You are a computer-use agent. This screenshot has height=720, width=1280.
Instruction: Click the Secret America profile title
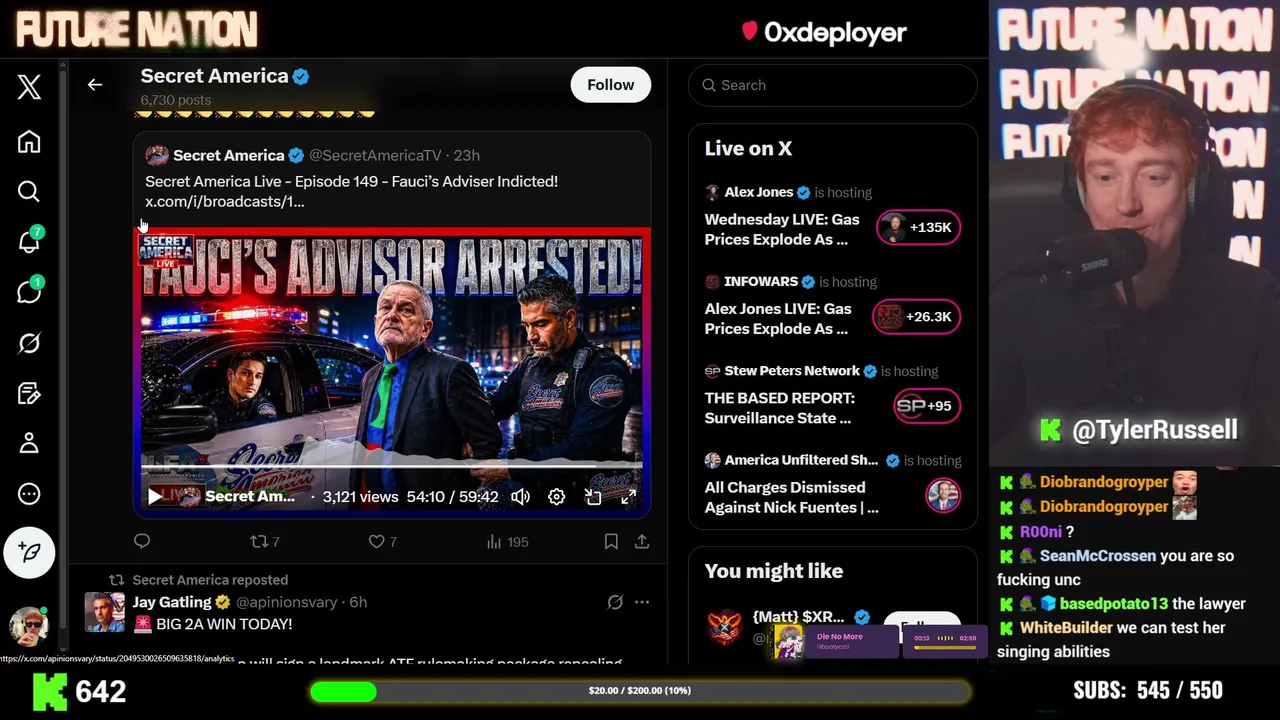pos(214,76)
